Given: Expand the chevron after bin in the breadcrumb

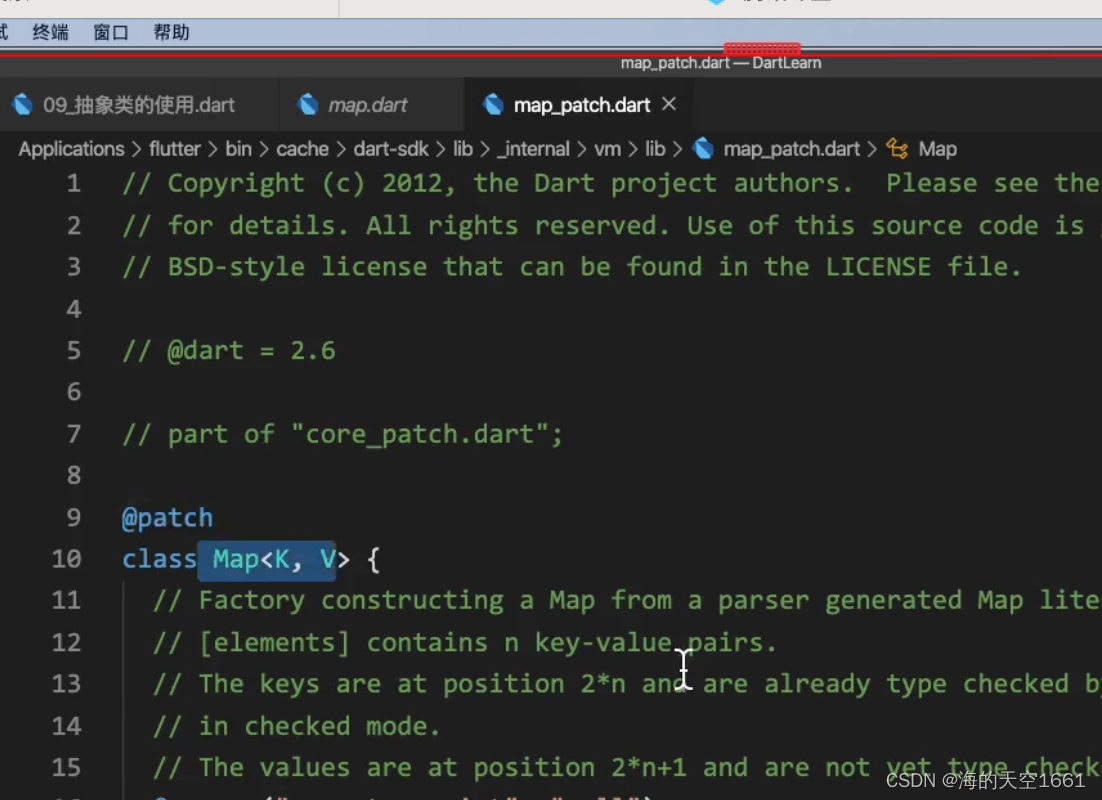Looking at the screenshot, I should pos(264,148).
